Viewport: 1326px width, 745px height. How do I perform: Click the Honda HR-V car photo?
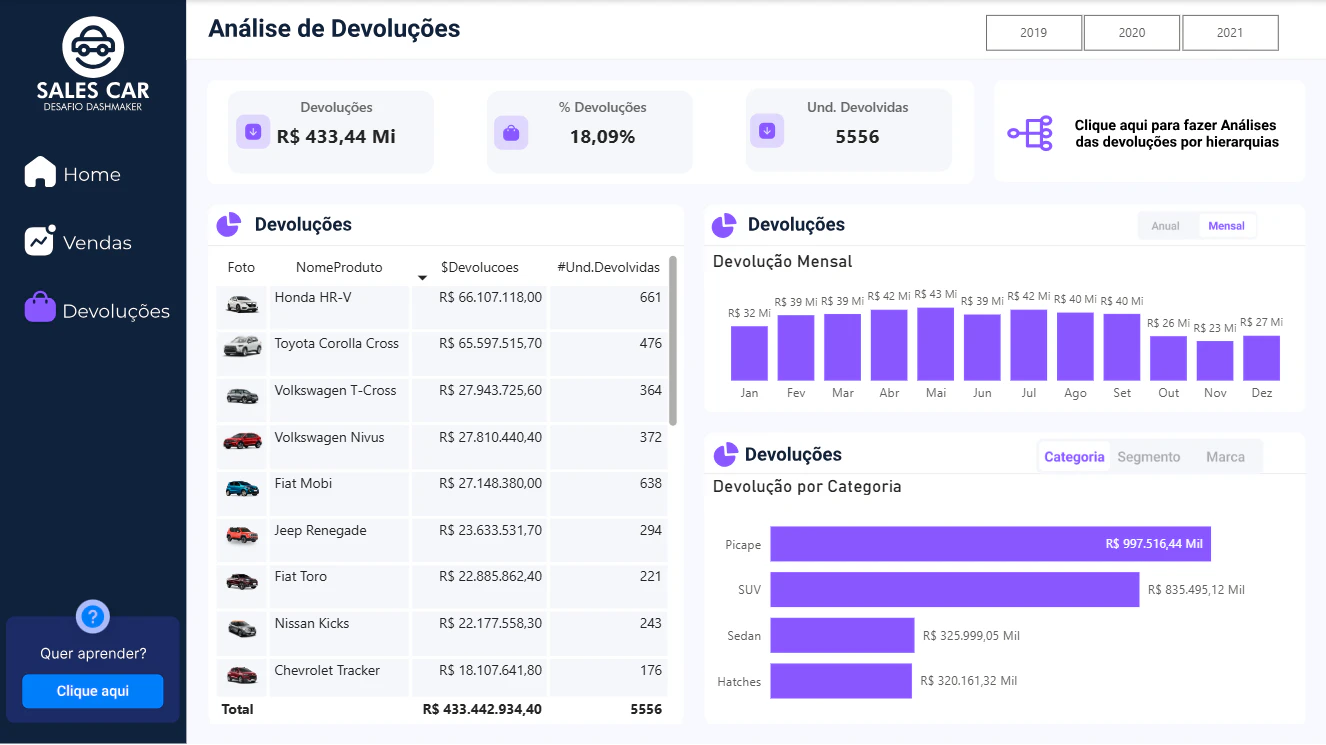[242, 304]
